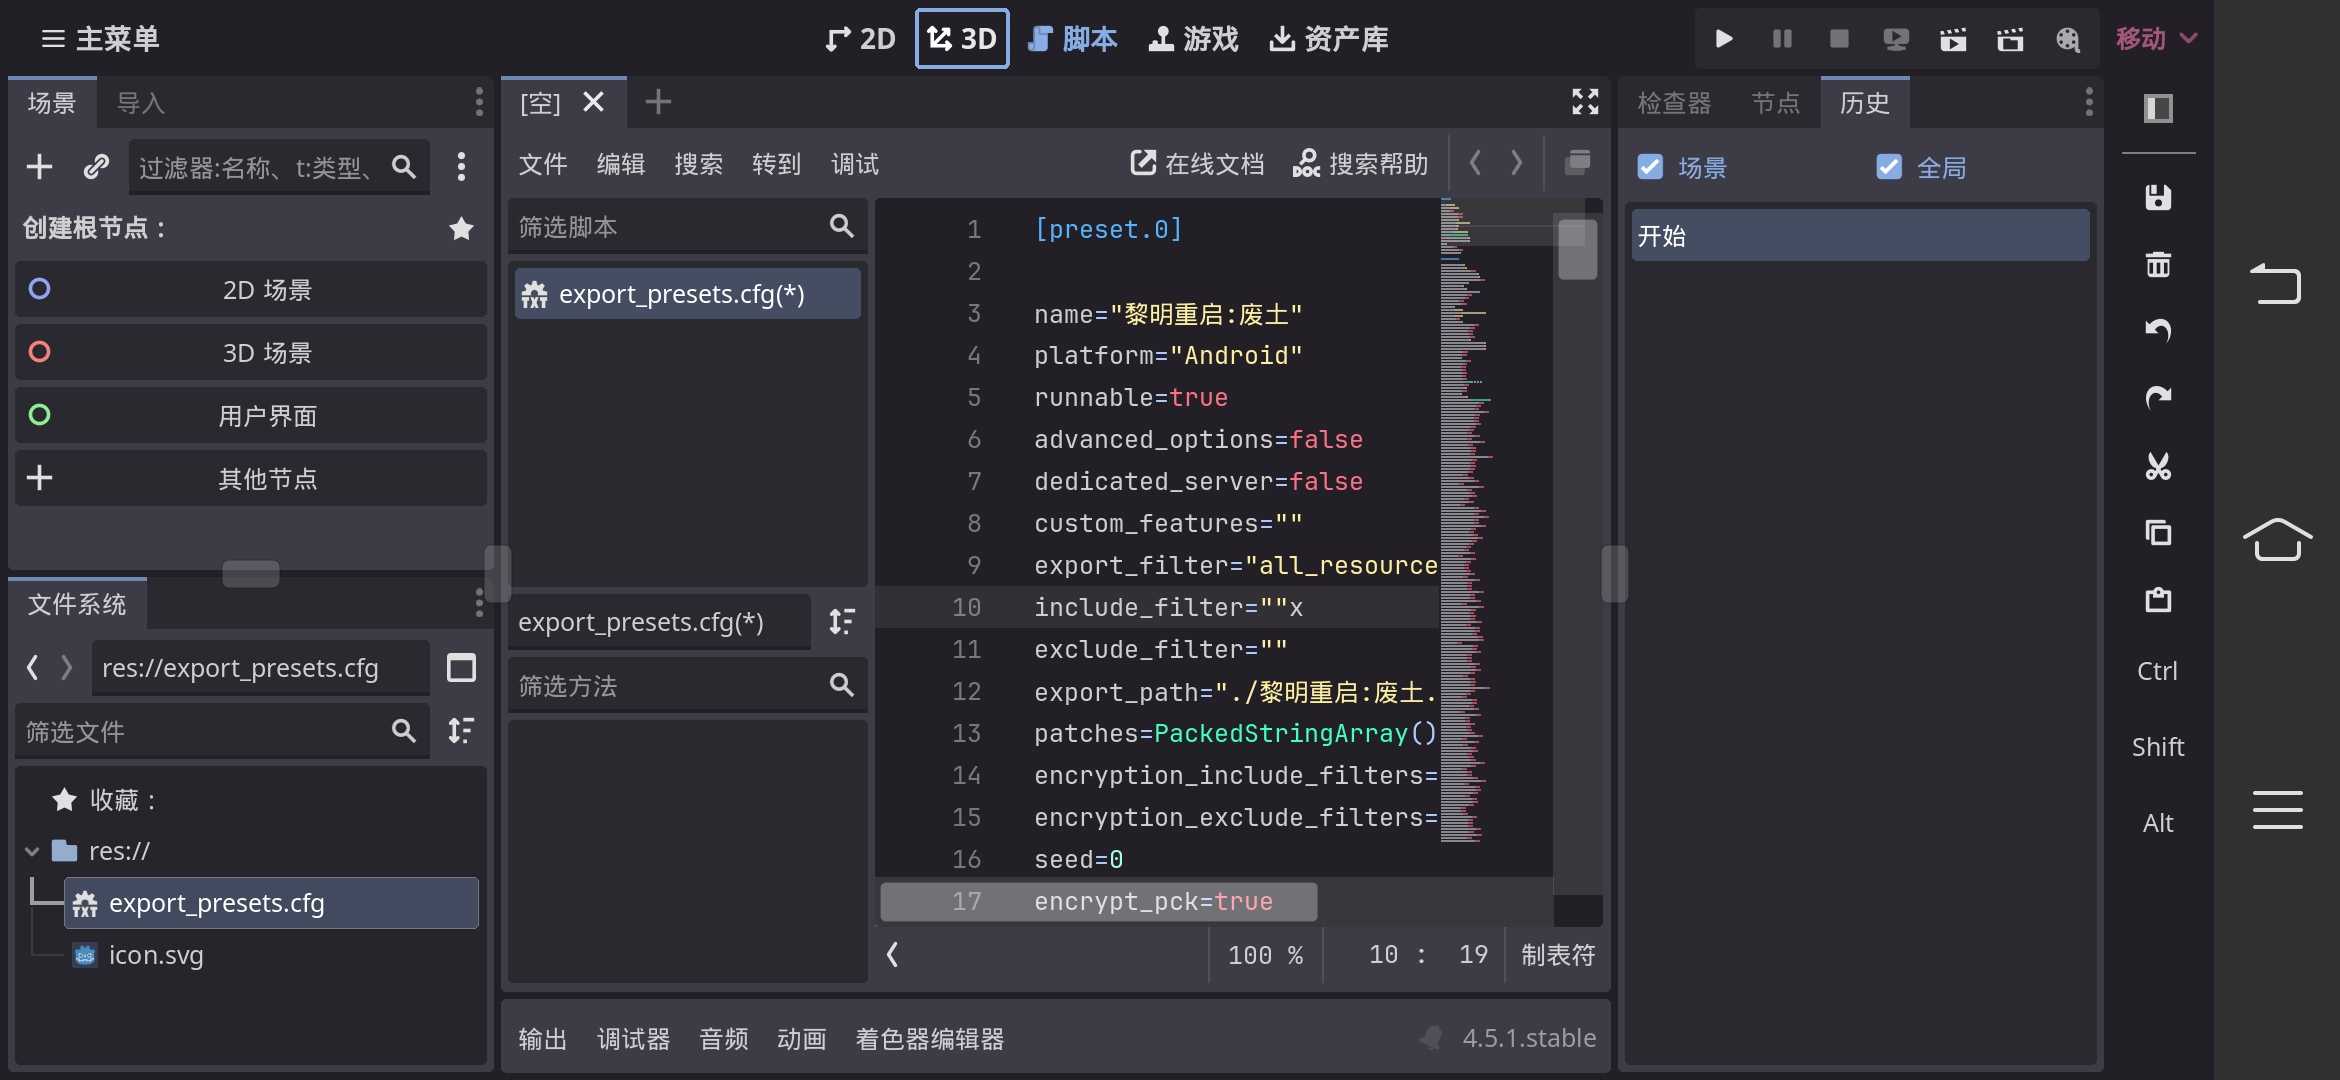This screenshot has height=1080, width=2340.
Task: Open the 编辑 menu in script editor
Action: coord(620,164)
